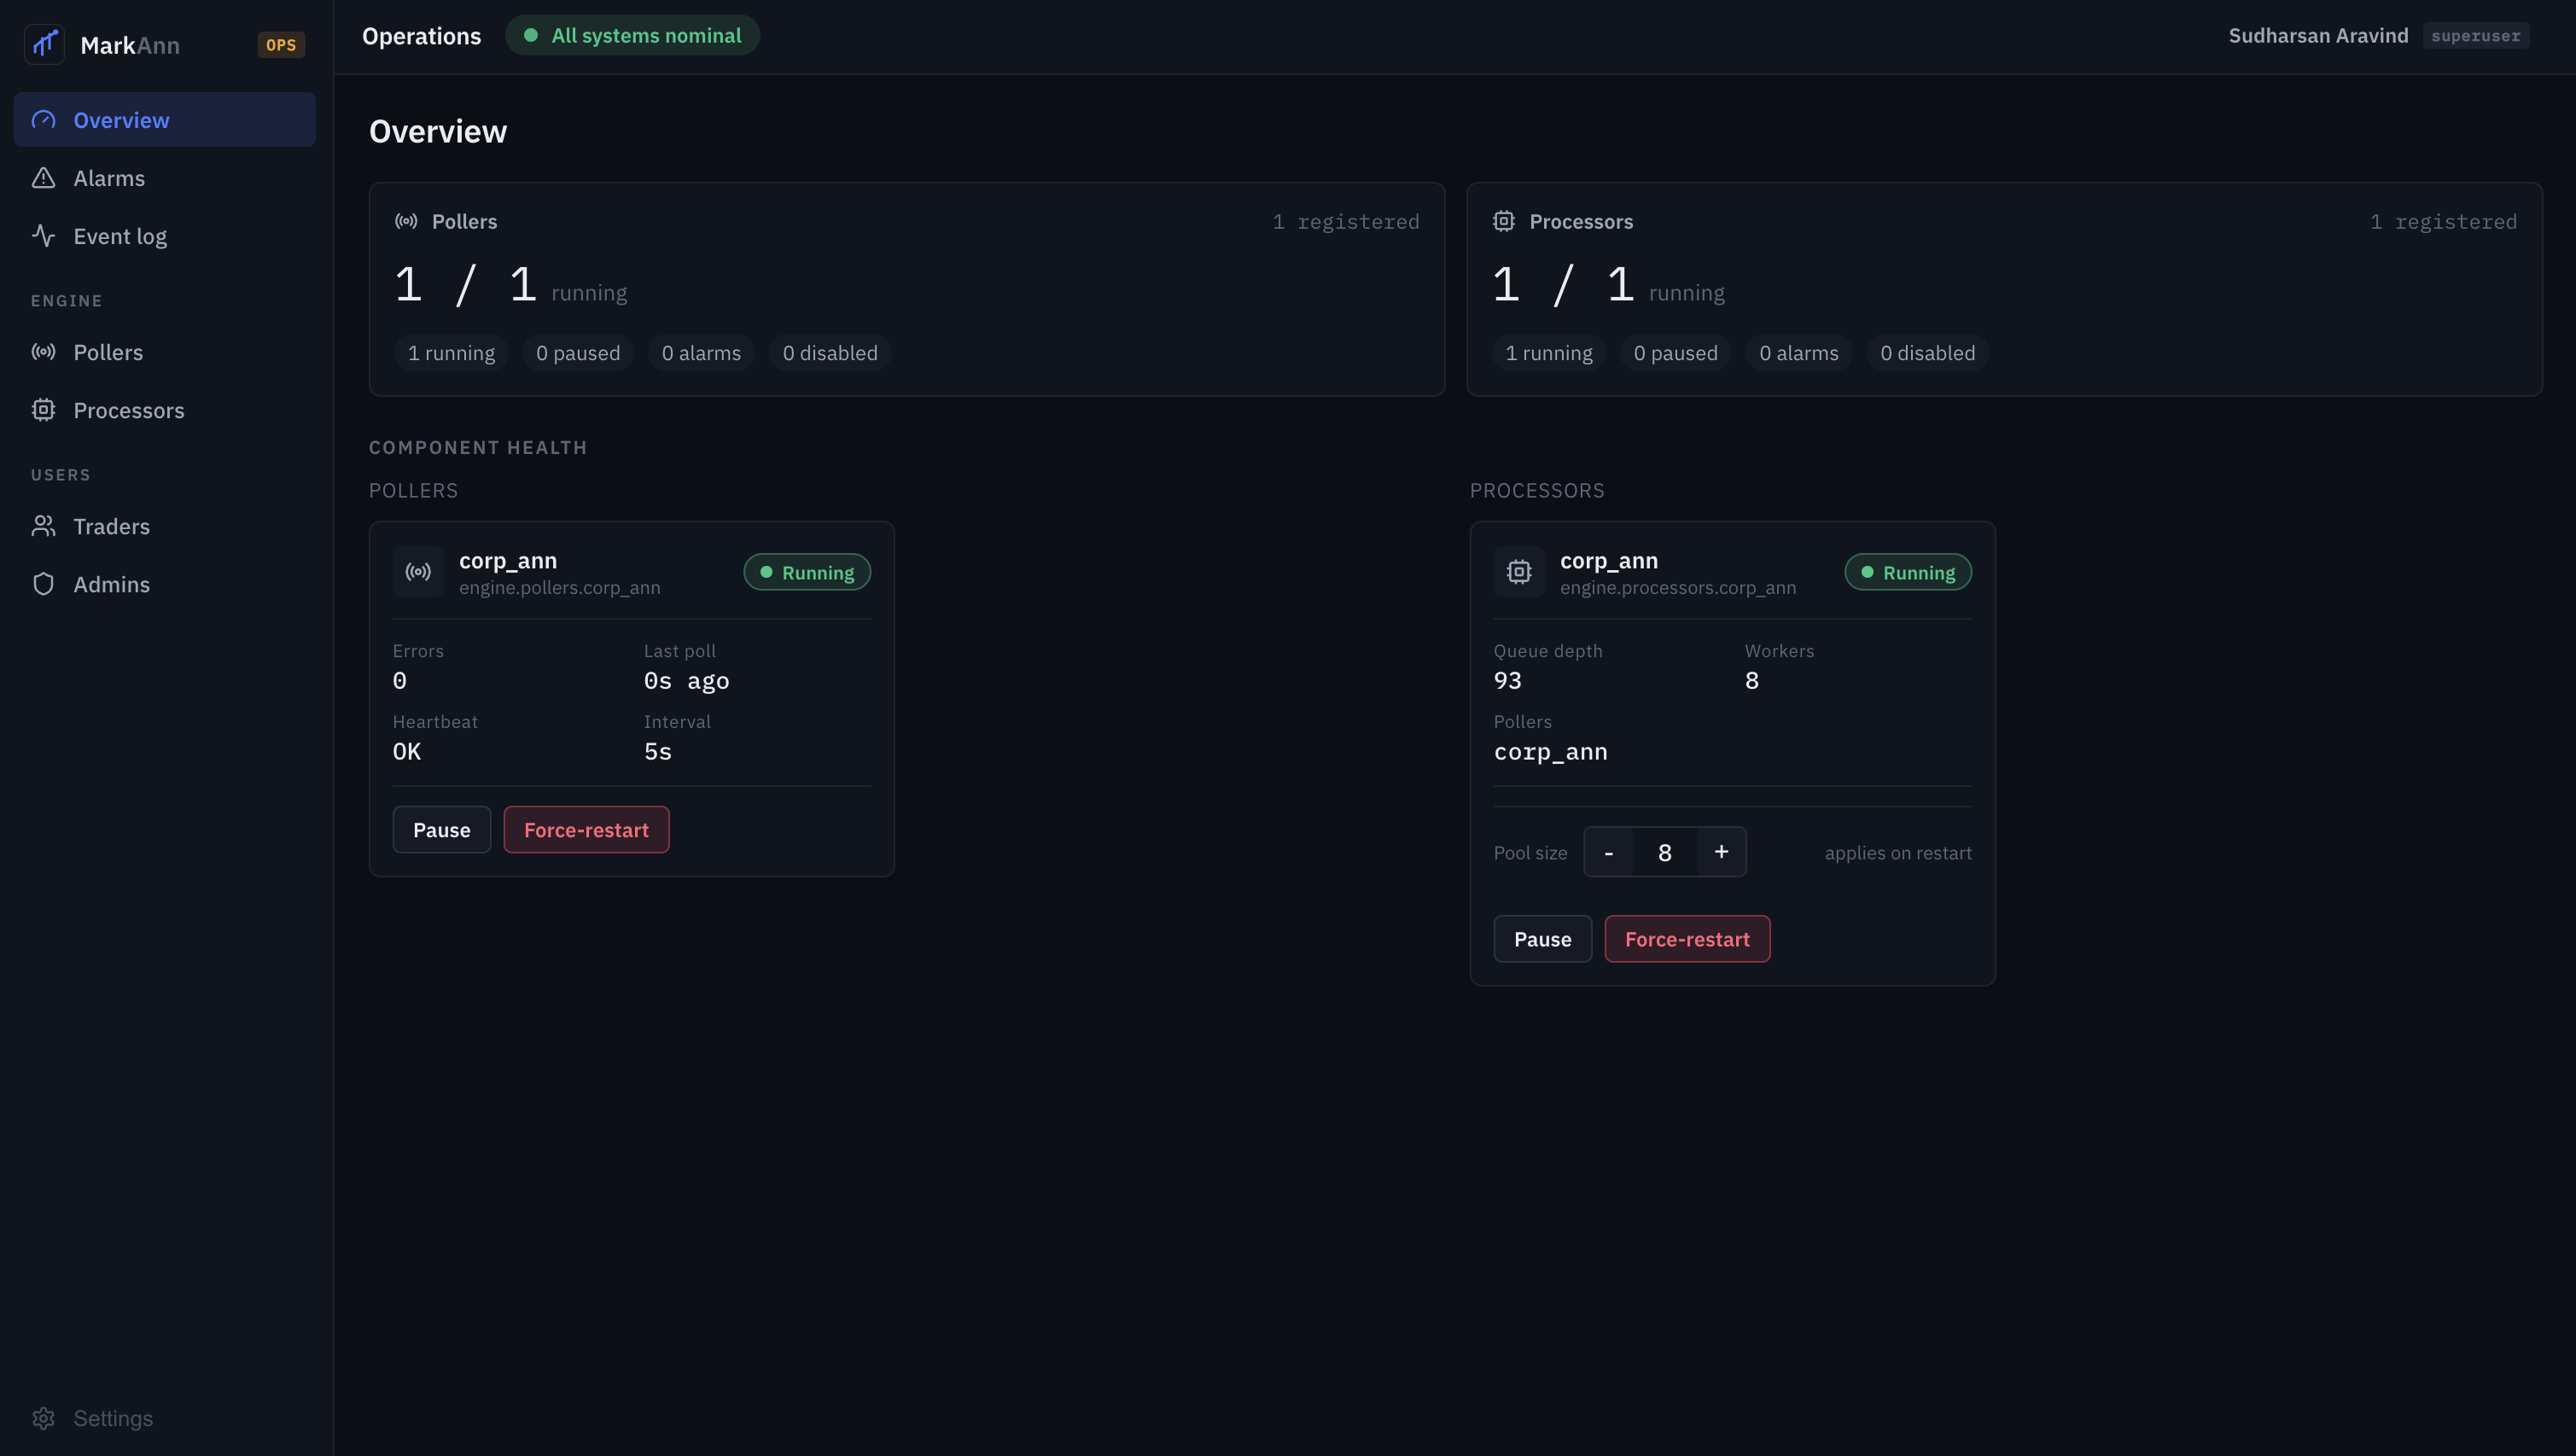The width and height of the screenshot is (2576, 1456).
Task: Pause the corp_ann processor
Action: 1542,939
